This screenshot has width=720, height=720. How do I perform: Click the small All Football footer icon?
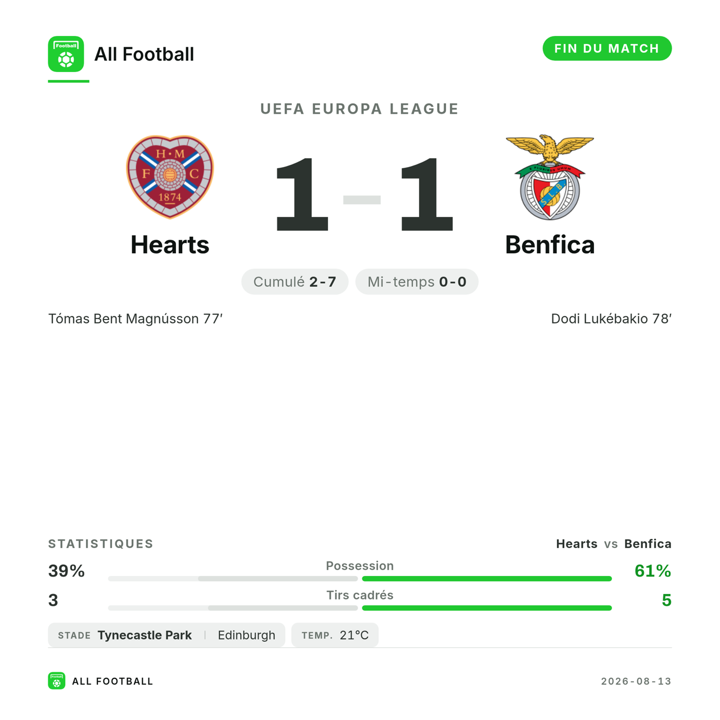pos(56,681)
